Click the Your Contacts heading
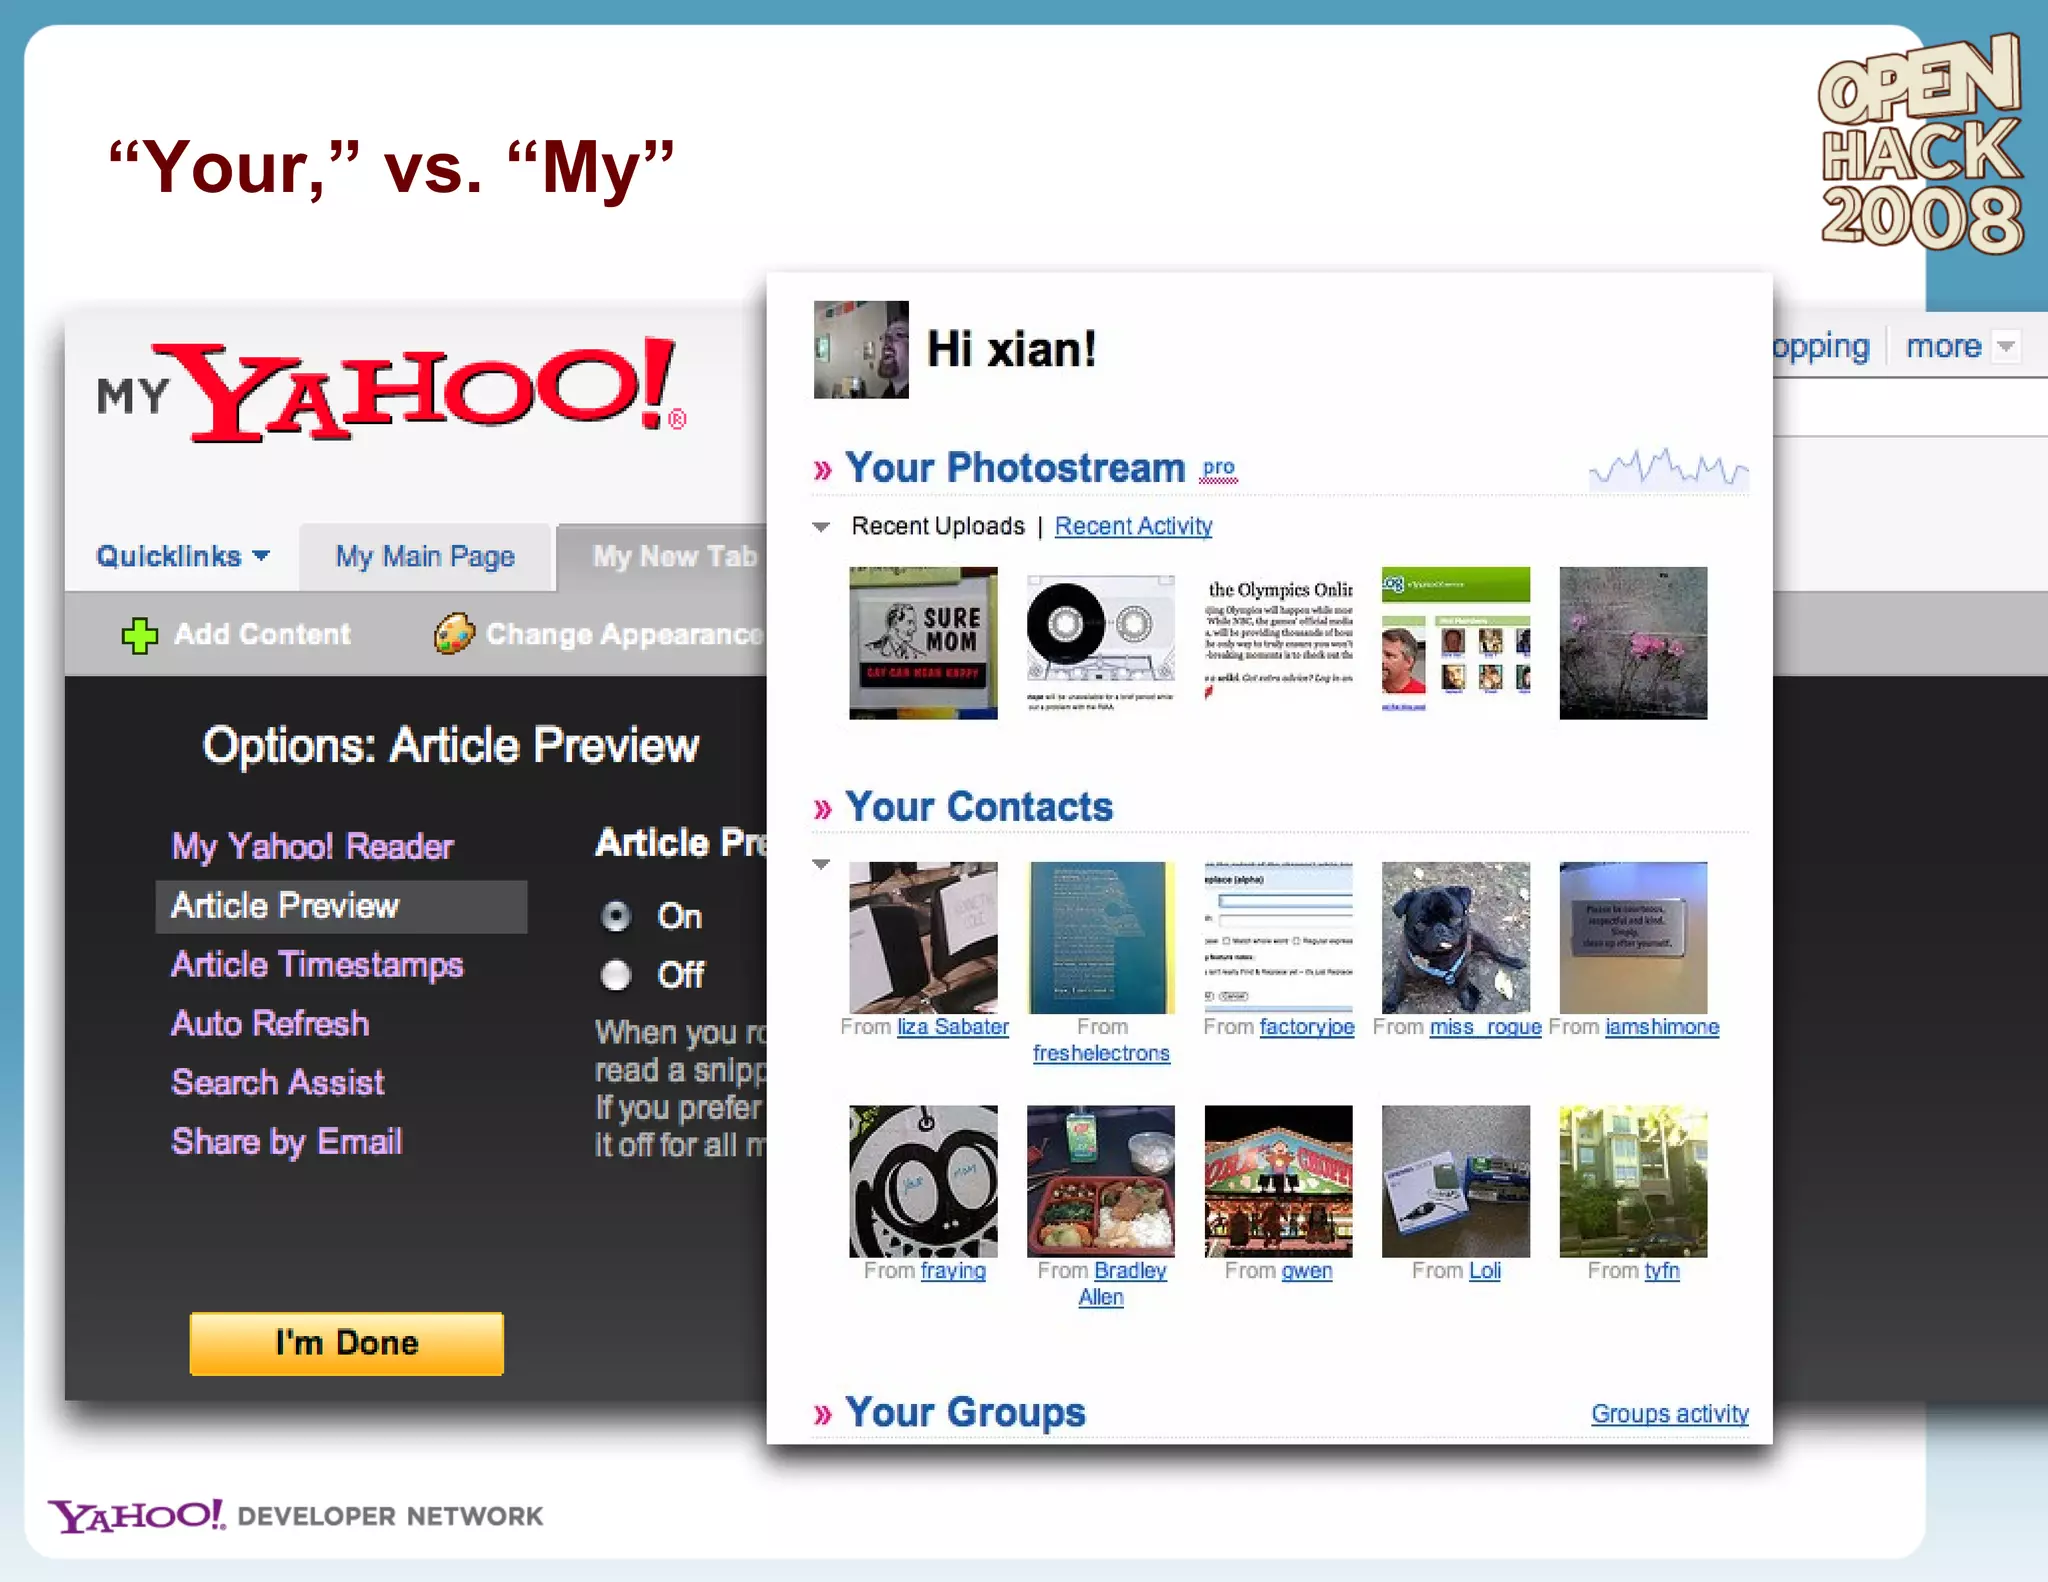This screenshot has height=1582, width=2048. 979,807
